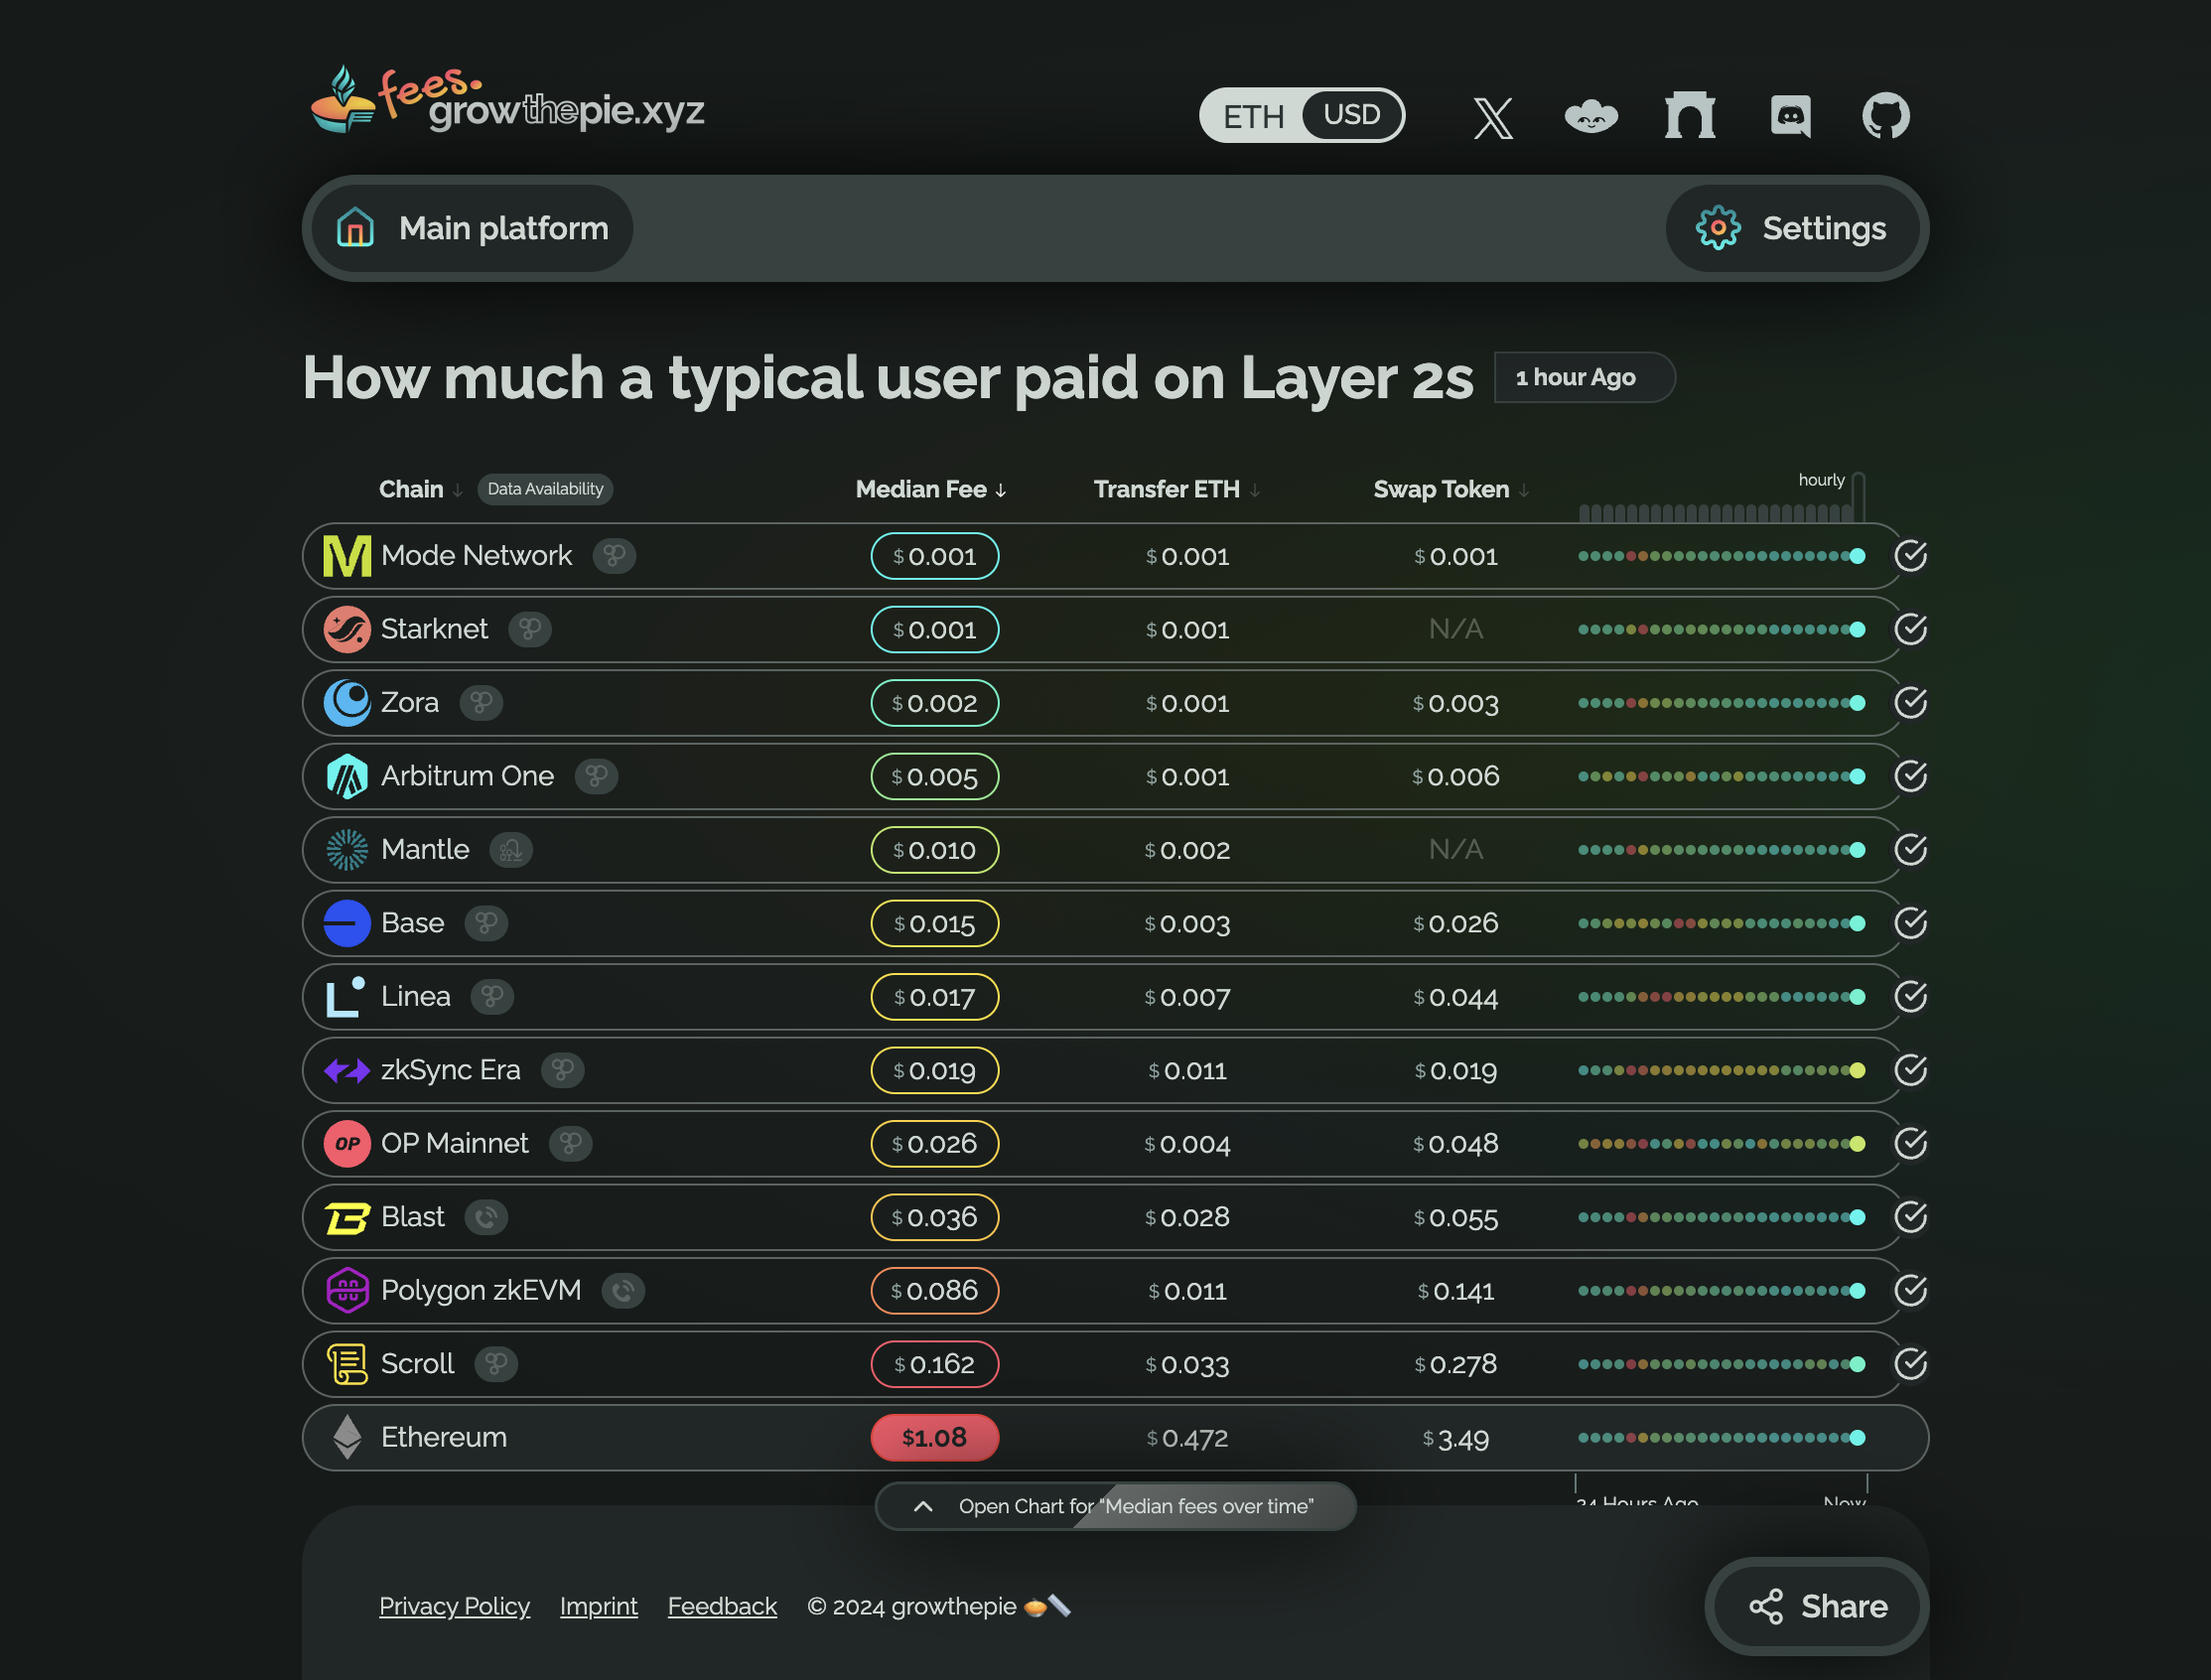
Task: Deselect the Zora row checkmark
Action: coord(1911,703)
